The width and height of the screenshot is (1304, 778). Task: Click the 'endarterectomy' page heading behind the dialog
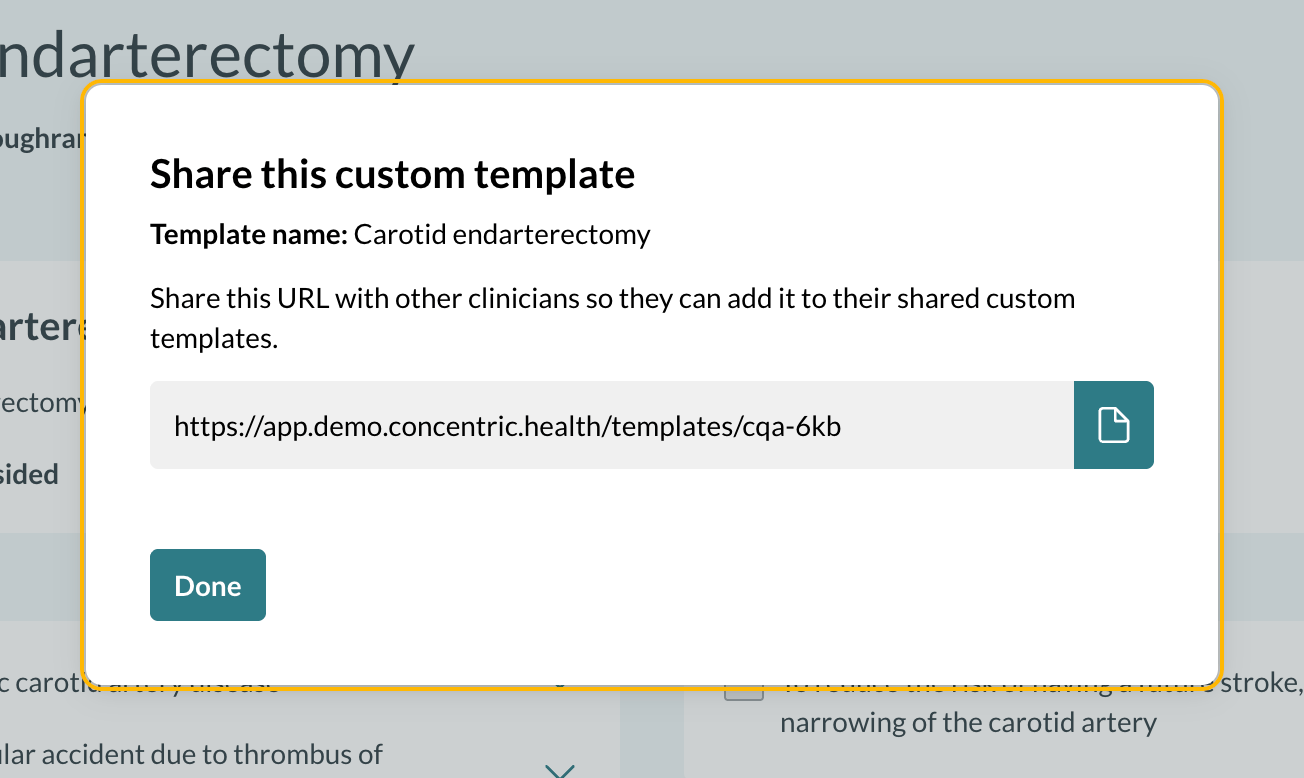205,55
